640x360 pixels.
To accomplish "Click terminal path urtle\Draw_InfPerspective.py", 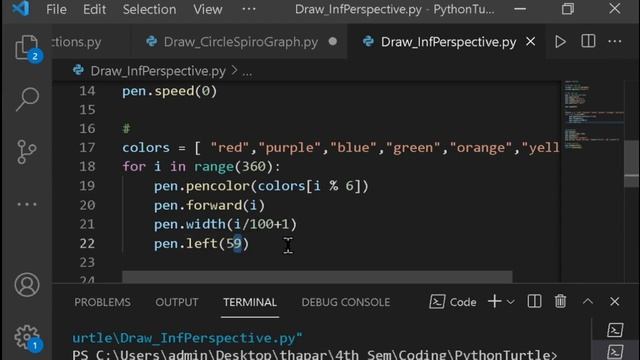I will [x=187, y=338].
